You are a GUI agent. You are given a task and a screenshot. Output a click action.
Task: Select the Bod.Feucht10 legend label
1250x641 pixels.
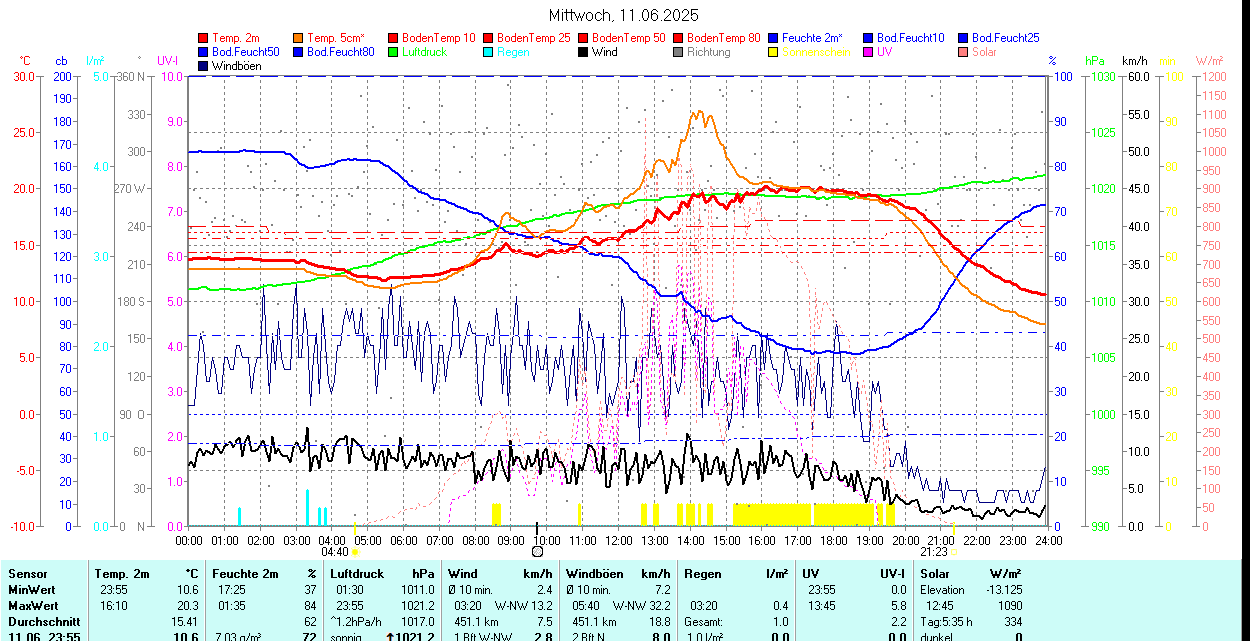[910, 38]
